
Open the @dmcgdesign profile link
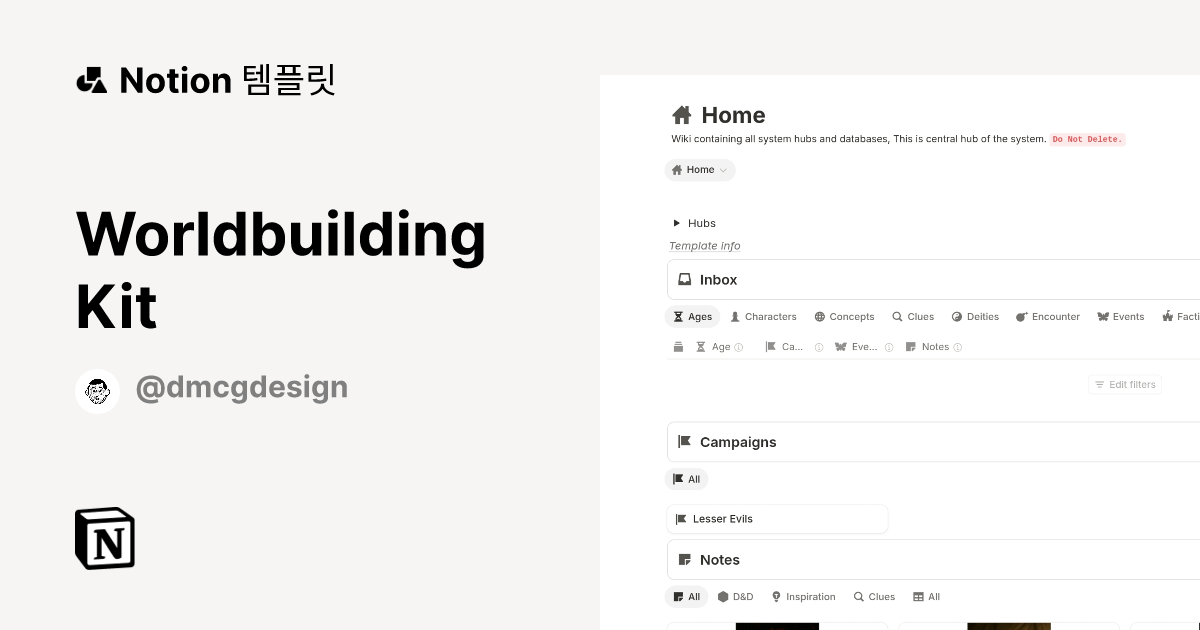[242, 387]
